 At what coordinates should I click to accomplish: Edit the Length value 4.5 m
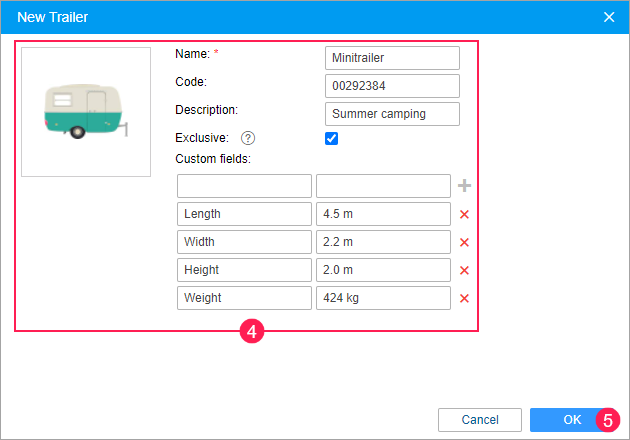coord(383,214)
